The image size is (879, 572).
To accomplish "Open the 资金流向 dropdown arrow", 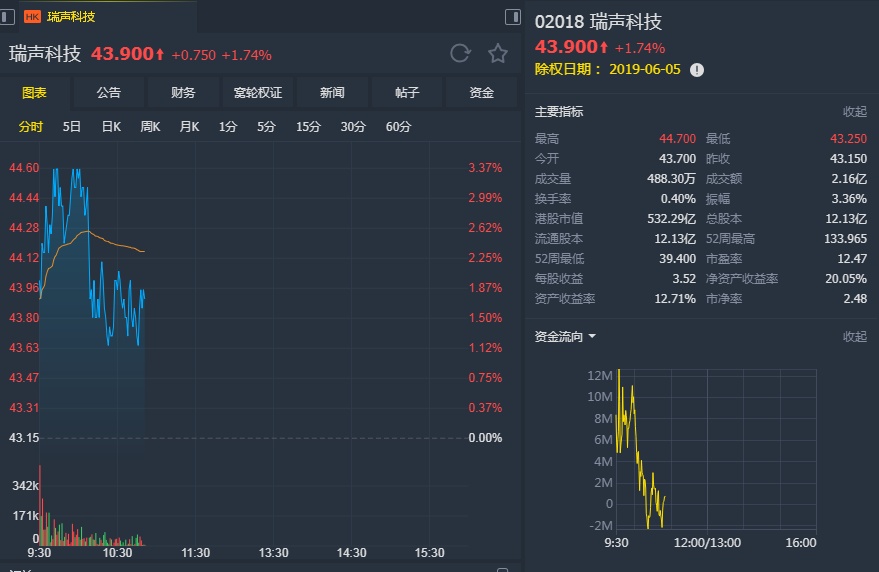I will click(592, 337).
